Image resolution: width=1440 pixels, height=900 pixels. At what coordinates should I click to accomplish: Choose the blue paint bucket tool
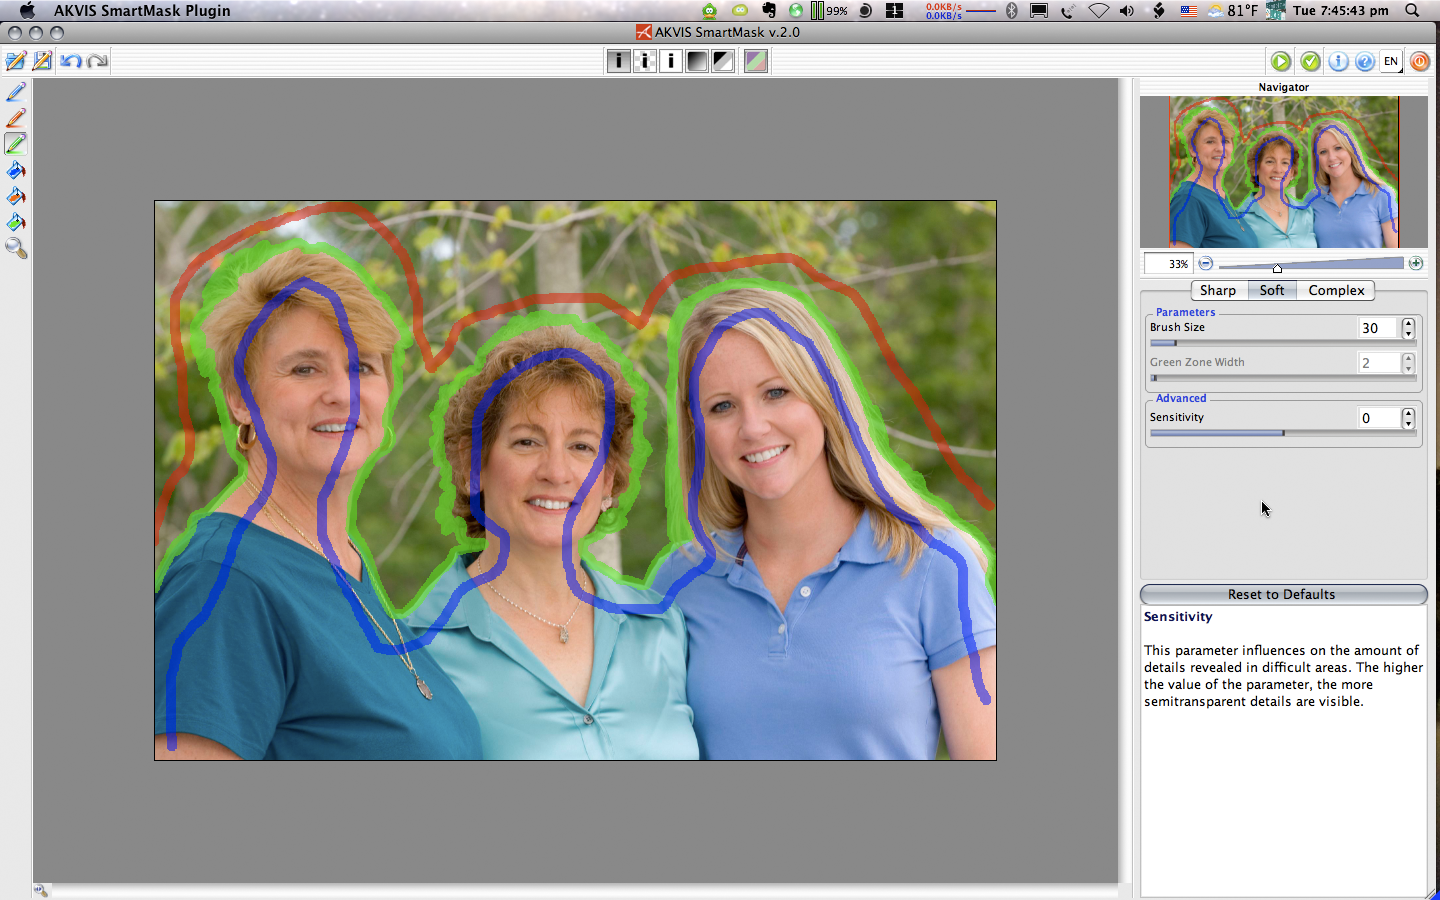[x=16, y=170]
